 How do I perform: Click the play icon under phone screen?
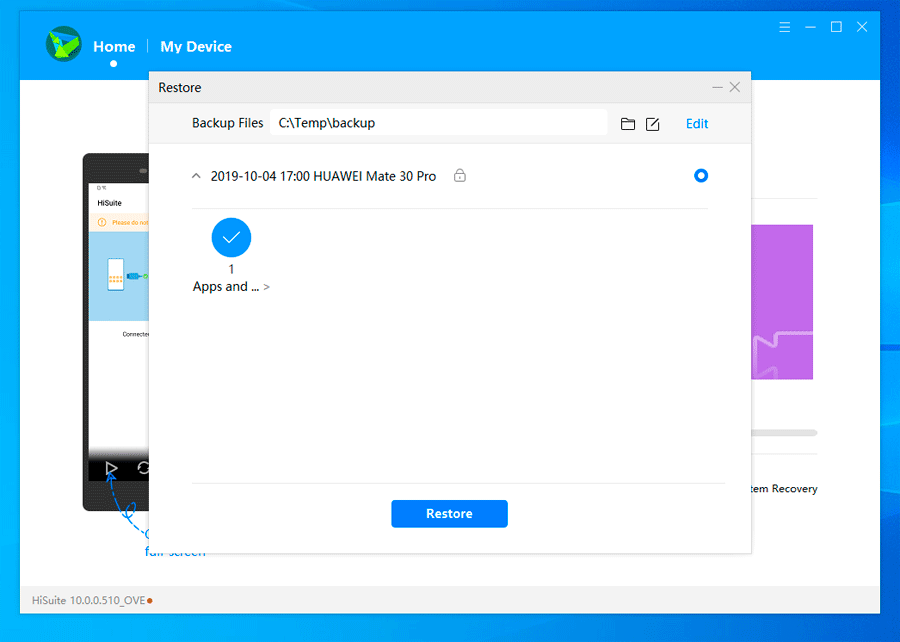coord(111,469)
